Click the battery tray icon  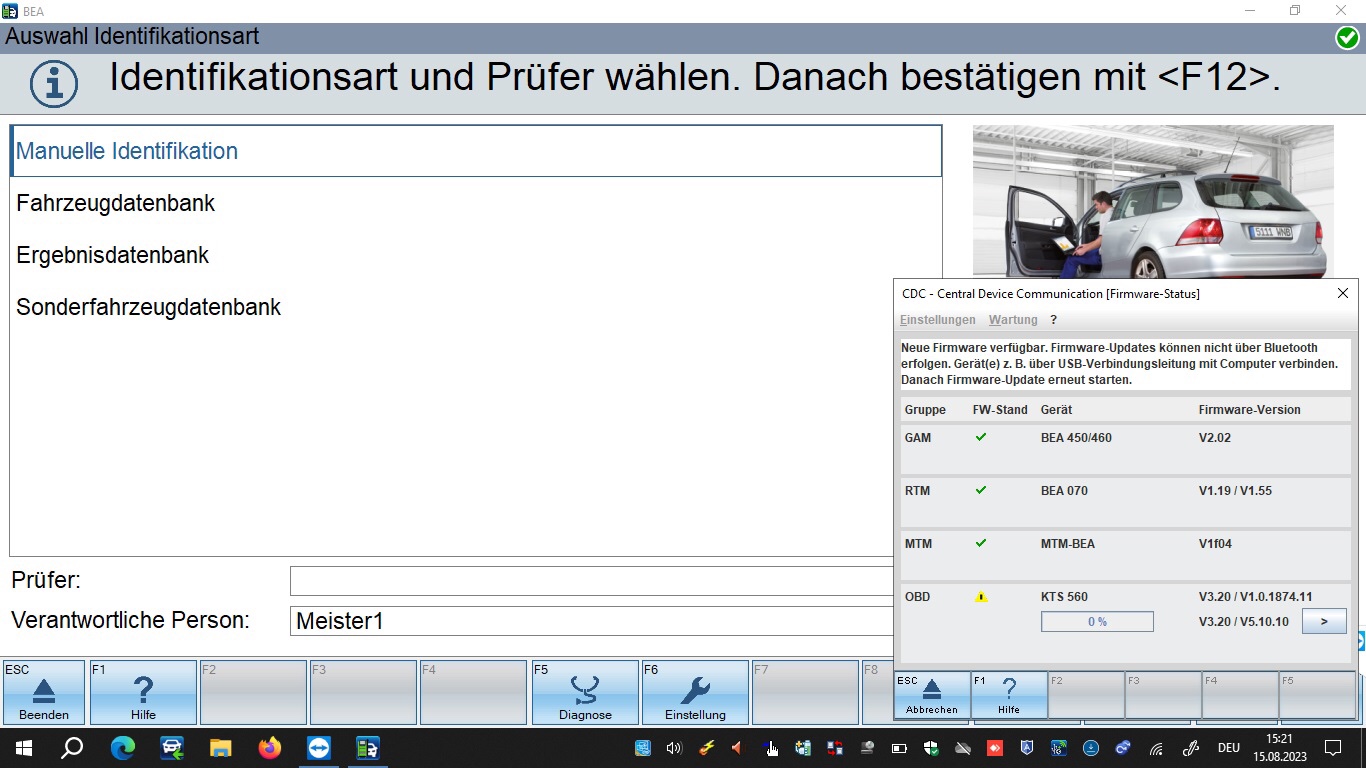[x=899, y=747]
